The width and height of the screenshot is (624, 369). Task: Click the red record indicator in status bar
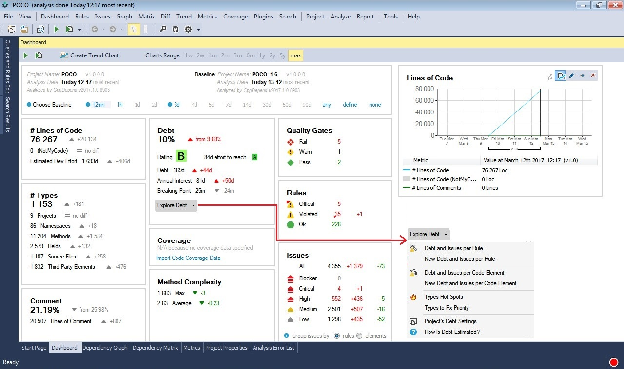click(614, 362)
